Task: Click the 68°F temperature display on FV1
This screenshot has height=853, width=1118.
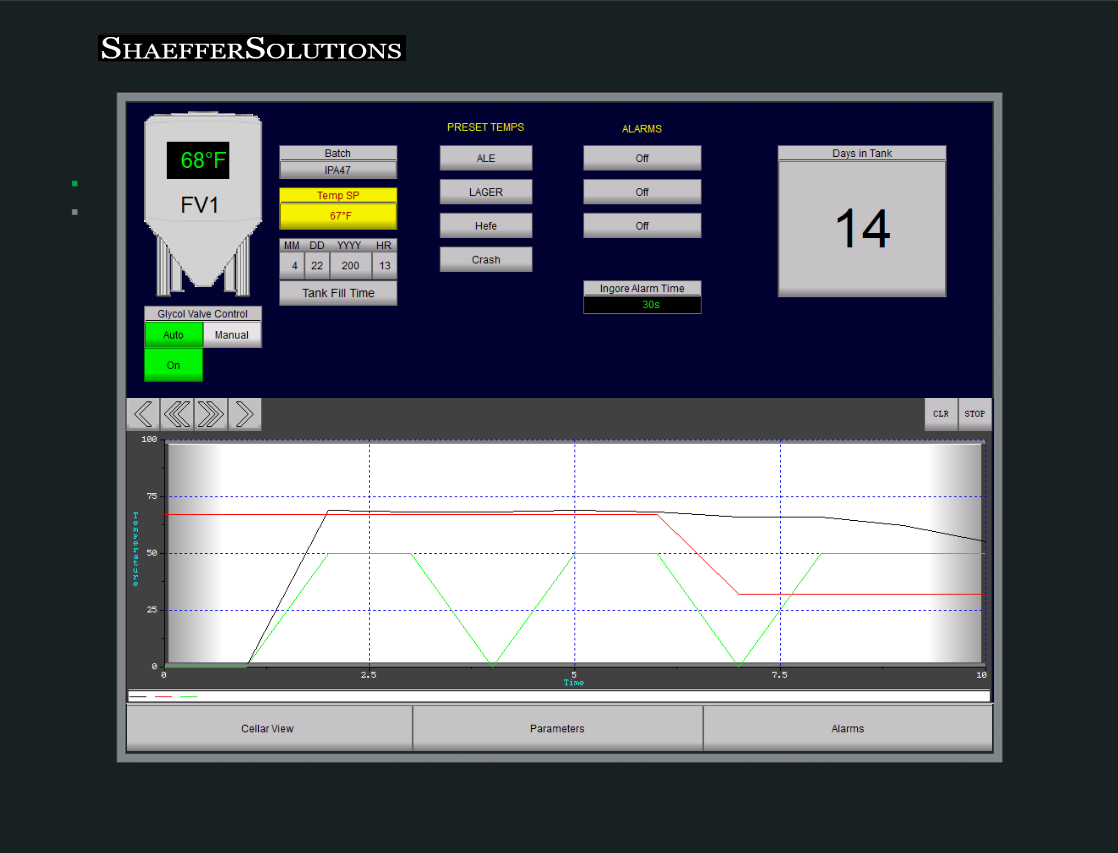Action: pos(200,161)
